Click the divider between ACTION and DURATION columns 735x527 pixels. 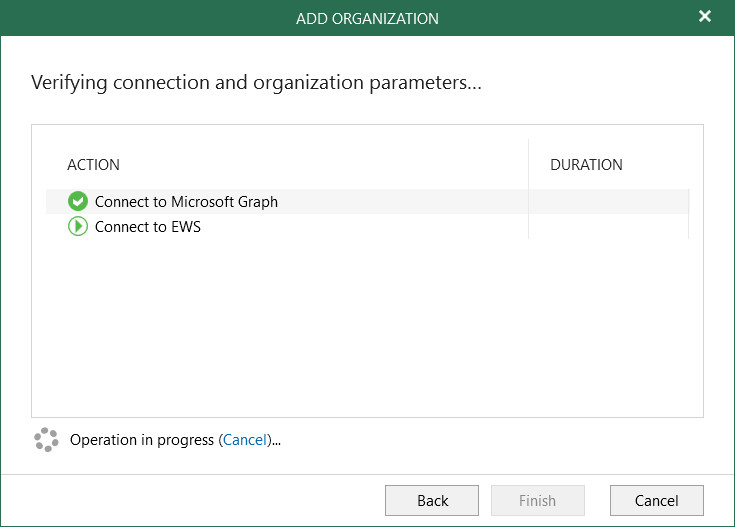pos(528,165)
